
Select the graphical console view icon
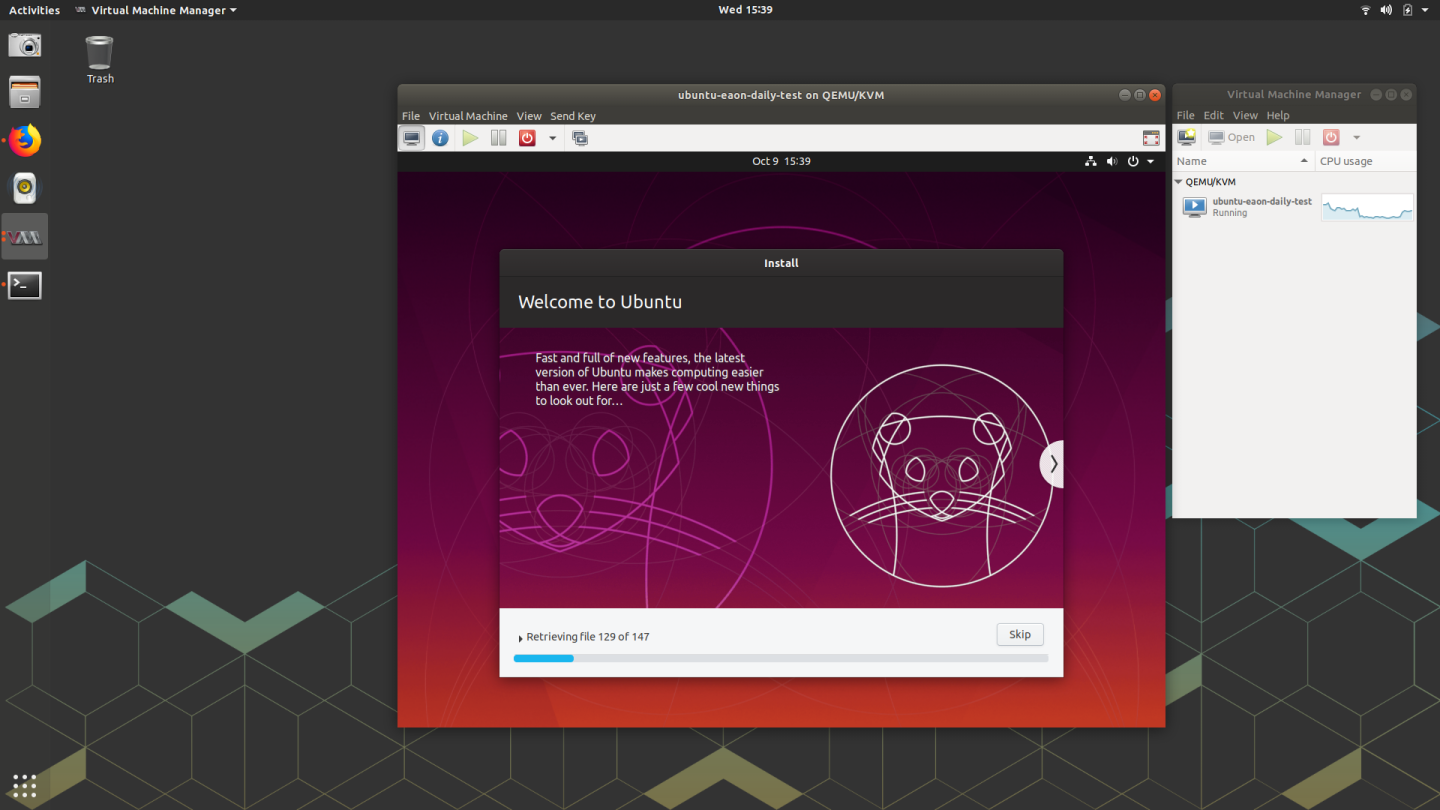411,137
